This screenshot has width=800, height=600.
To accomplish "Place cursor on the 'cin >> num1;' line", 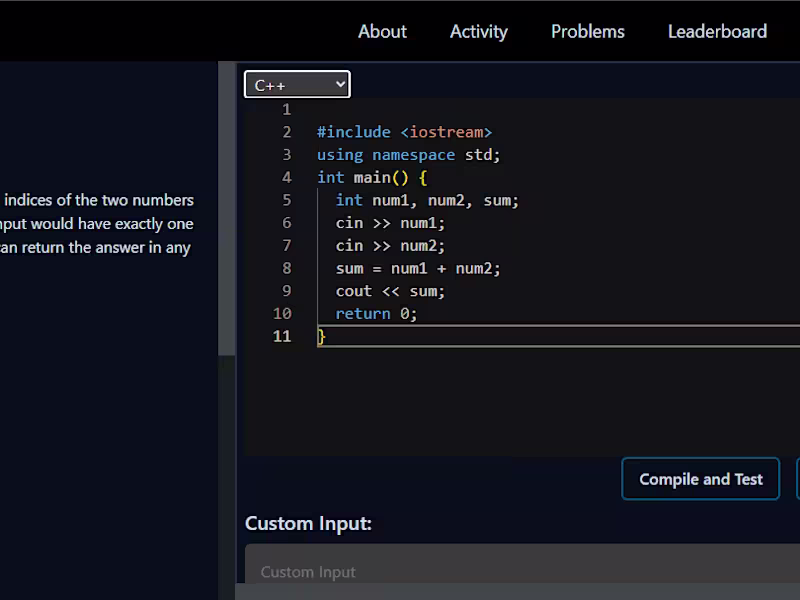I will coord(390,223).
